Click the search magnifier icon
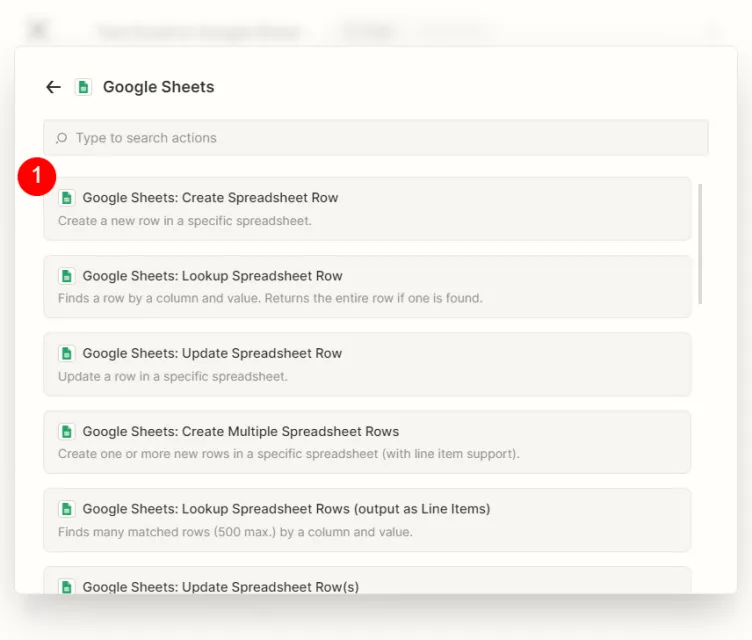Image resolution: width=752 pixels, height=640 pixels. pyautogui.click(x=61, y=138)
